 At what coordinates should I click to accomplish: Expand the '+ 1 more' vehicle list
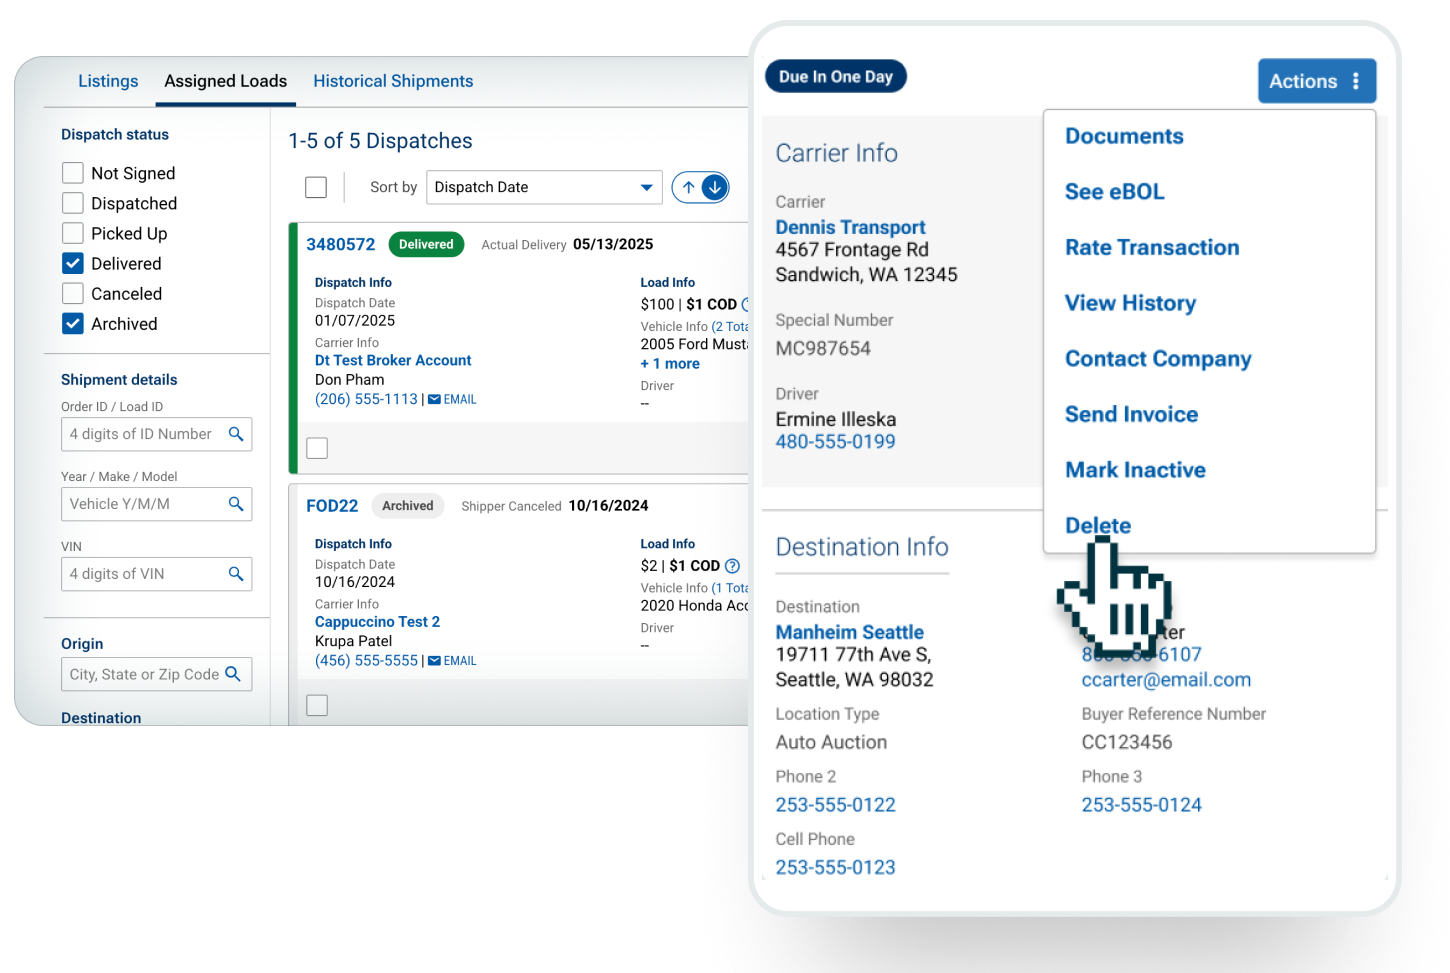(x=670, y=364)
